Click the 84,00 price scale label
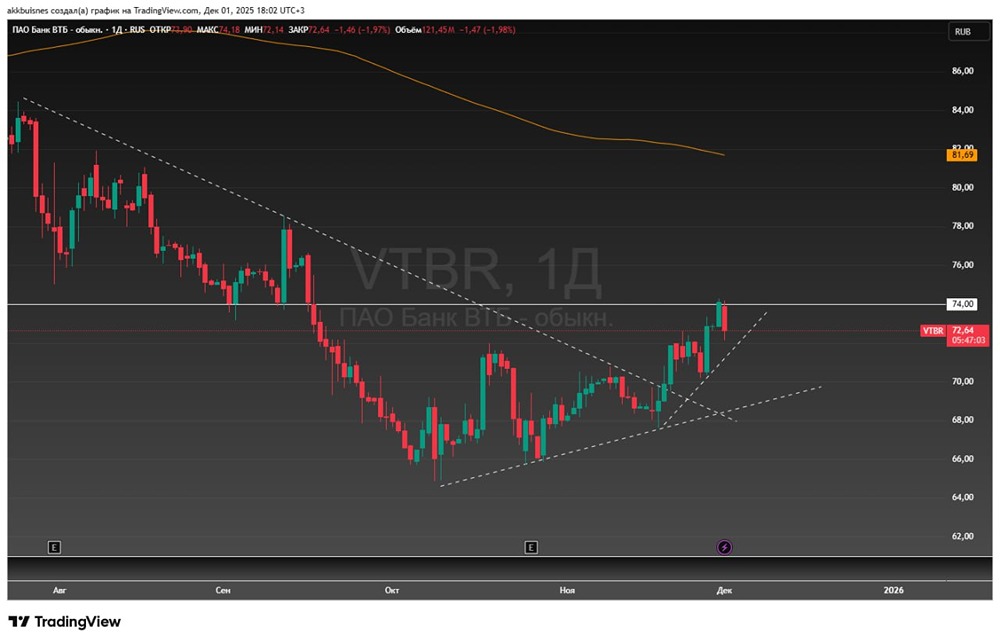 [x=962, y=110]
